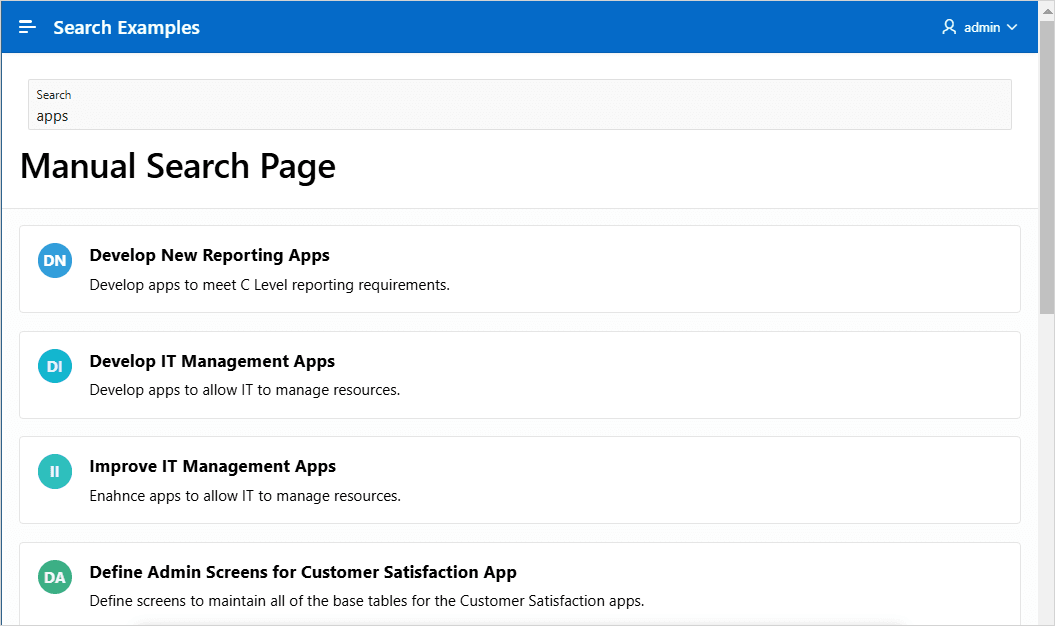
Task: Open Improve IT Management Apps result
Action: pyautogui.click(x=213, y=466)
